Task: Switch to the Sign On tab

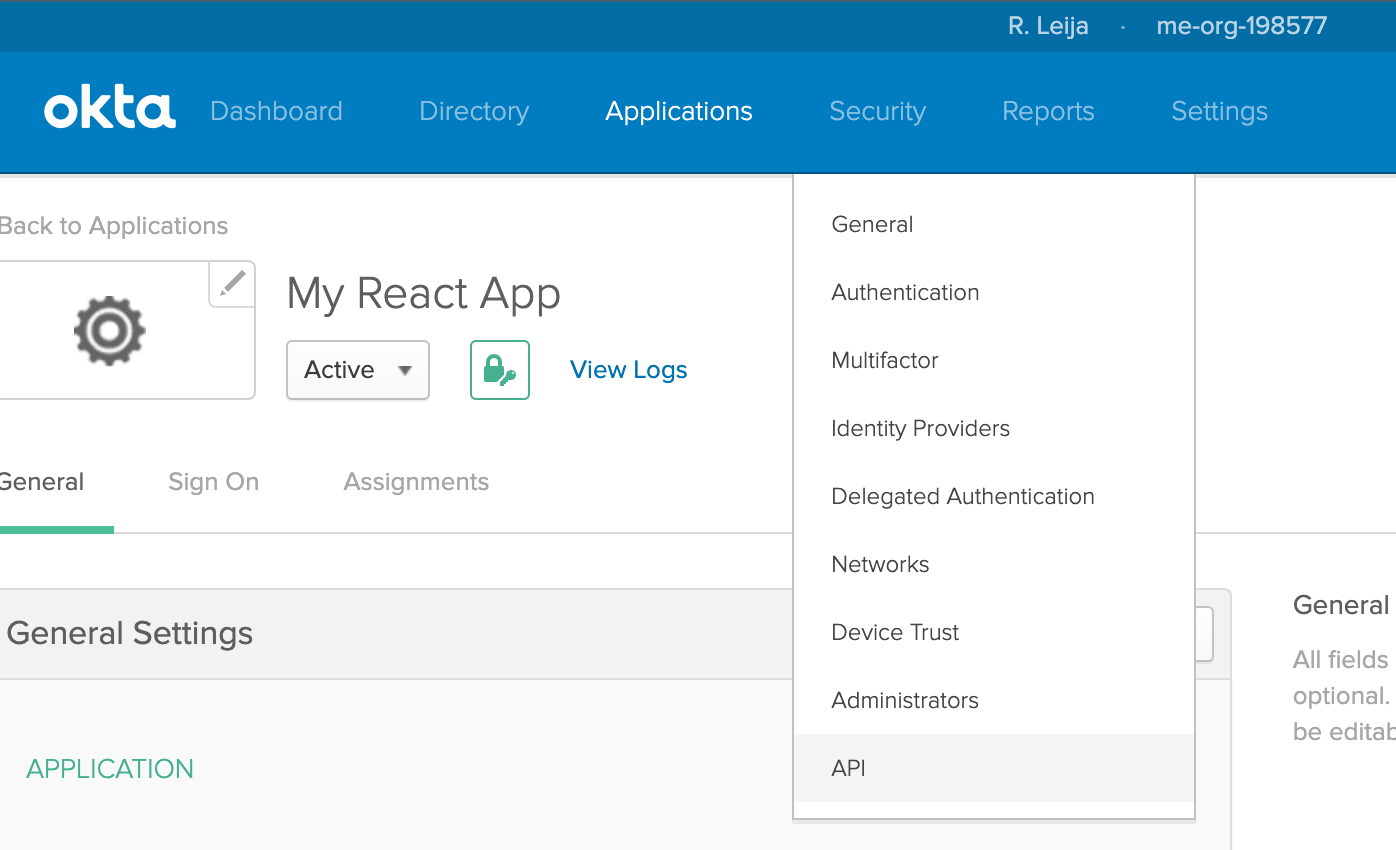Action: click(213, 482)
